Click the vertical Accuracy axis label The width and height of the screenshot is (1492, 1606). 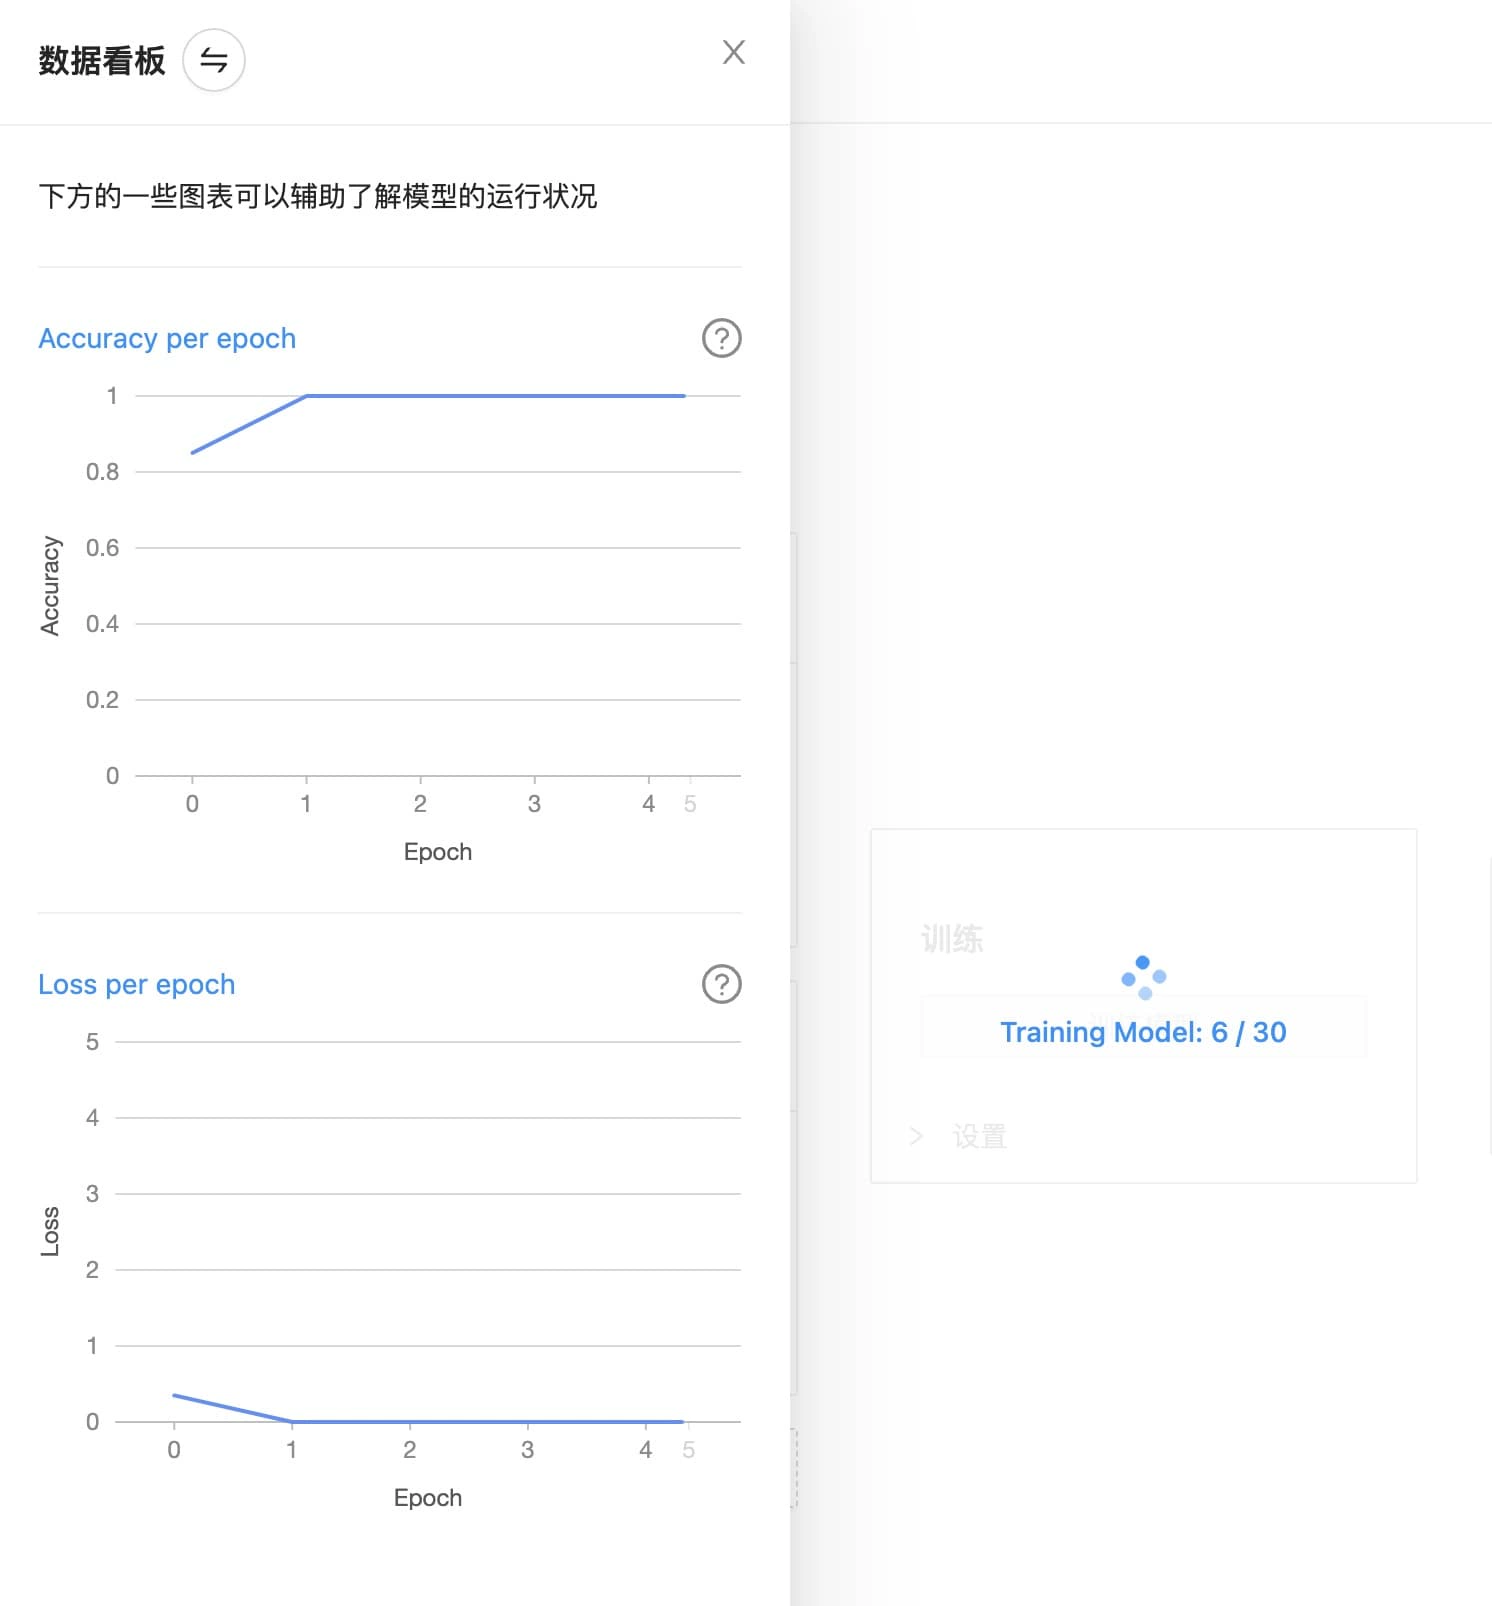coord(50,586)
